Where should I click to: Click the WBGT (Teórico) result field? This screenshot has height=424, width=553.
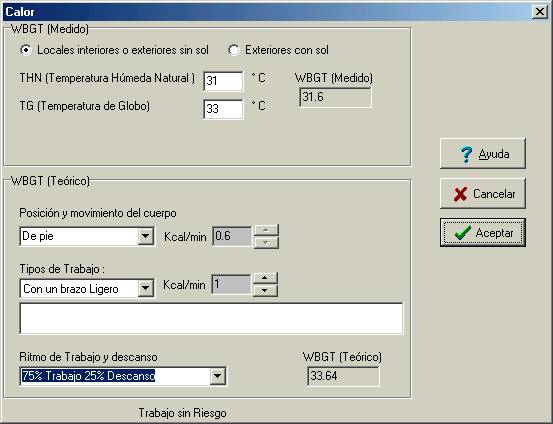(343, 376)
